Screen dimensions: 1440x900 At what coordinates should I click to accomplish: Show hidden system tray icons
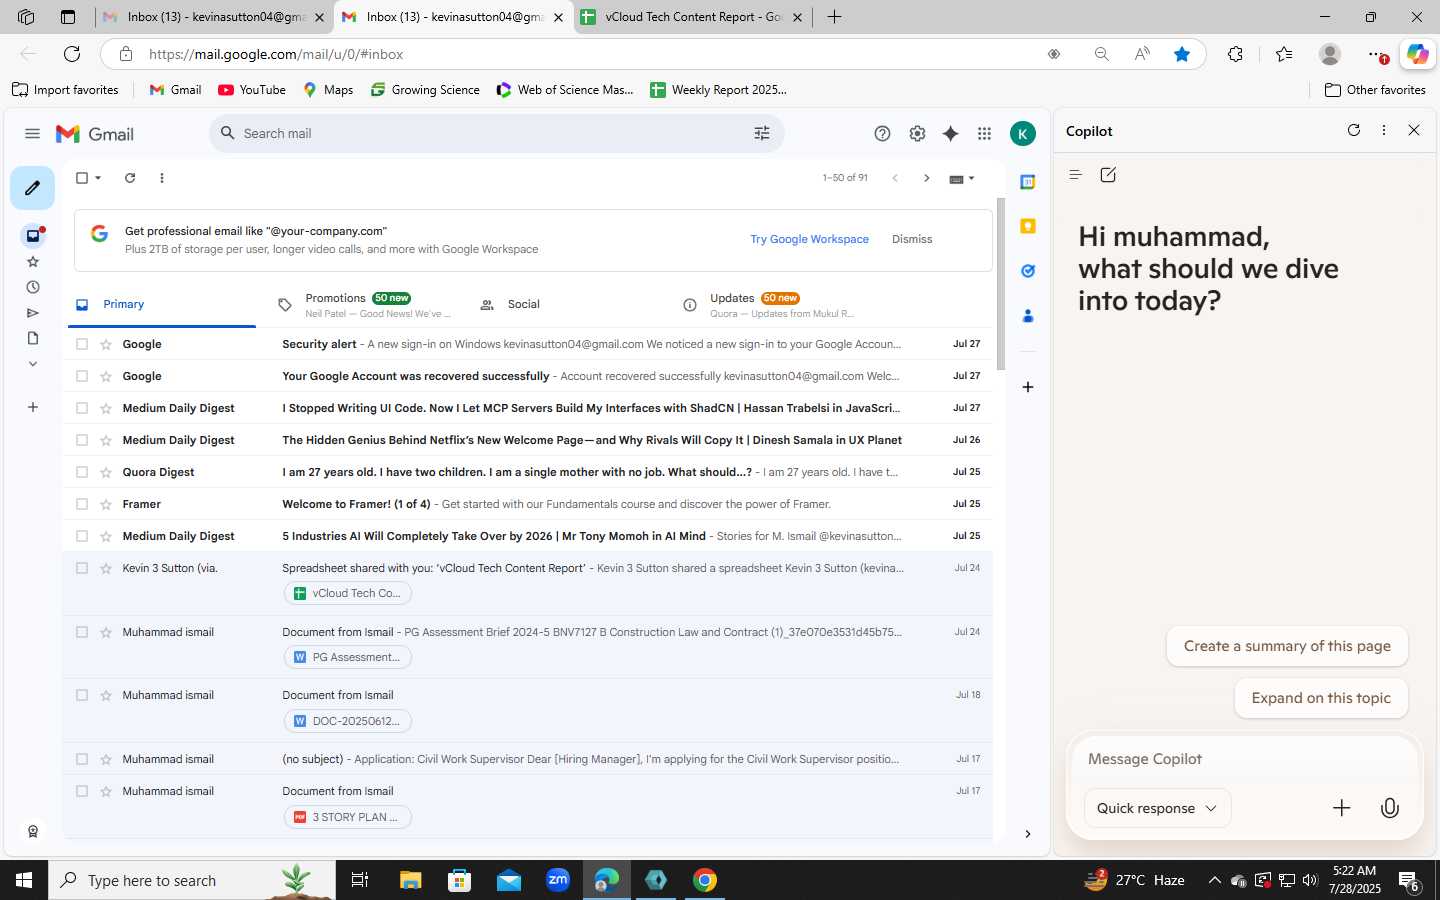coord(1214,880)
